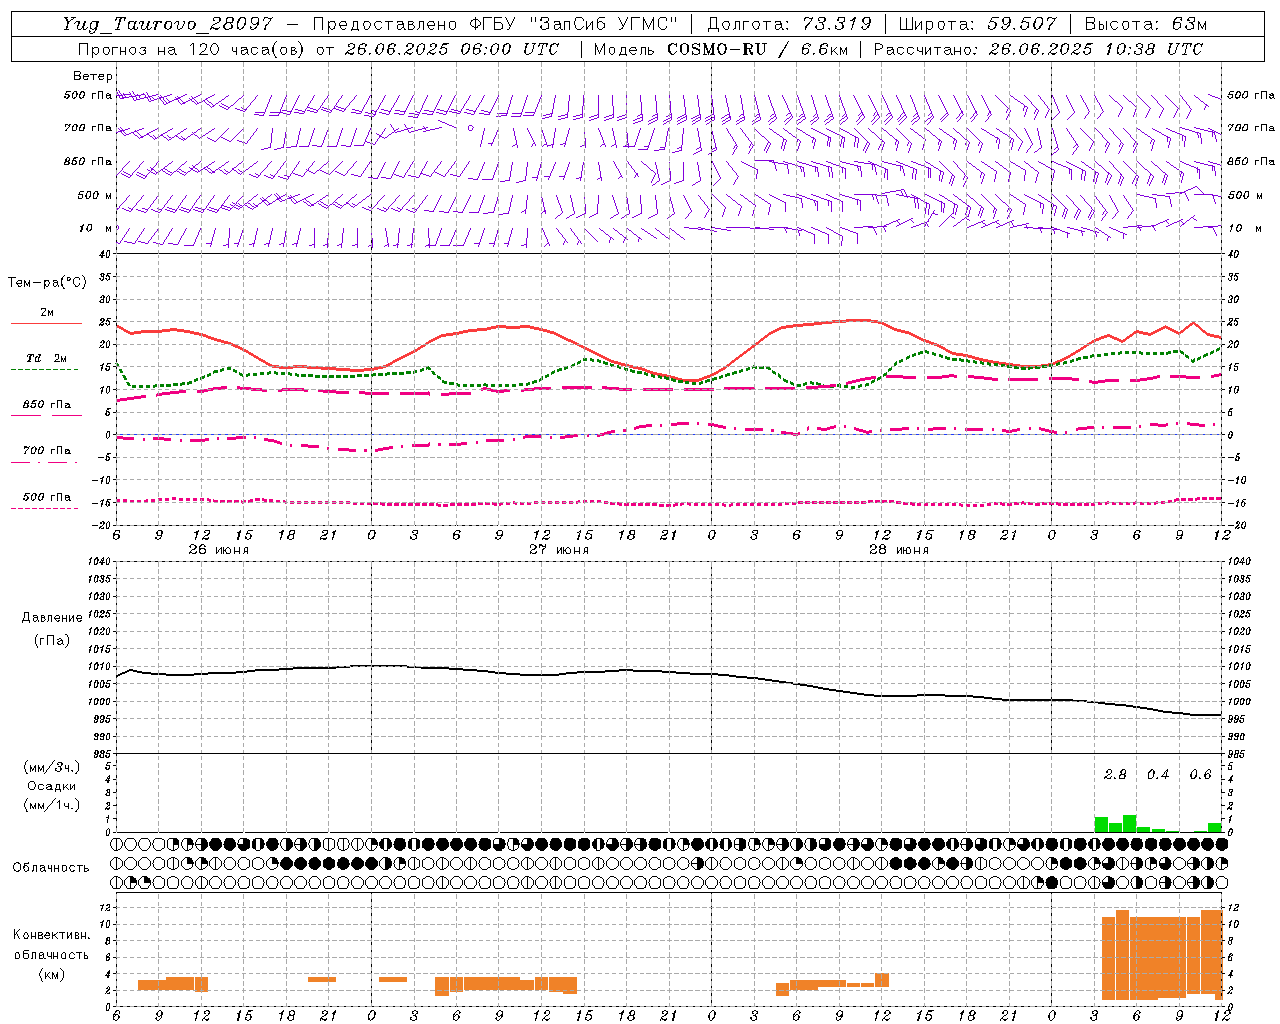Viewport: 1280px width, 1024px height.
Task: Click the '27 июня' date label
Action: coord(559,550)
